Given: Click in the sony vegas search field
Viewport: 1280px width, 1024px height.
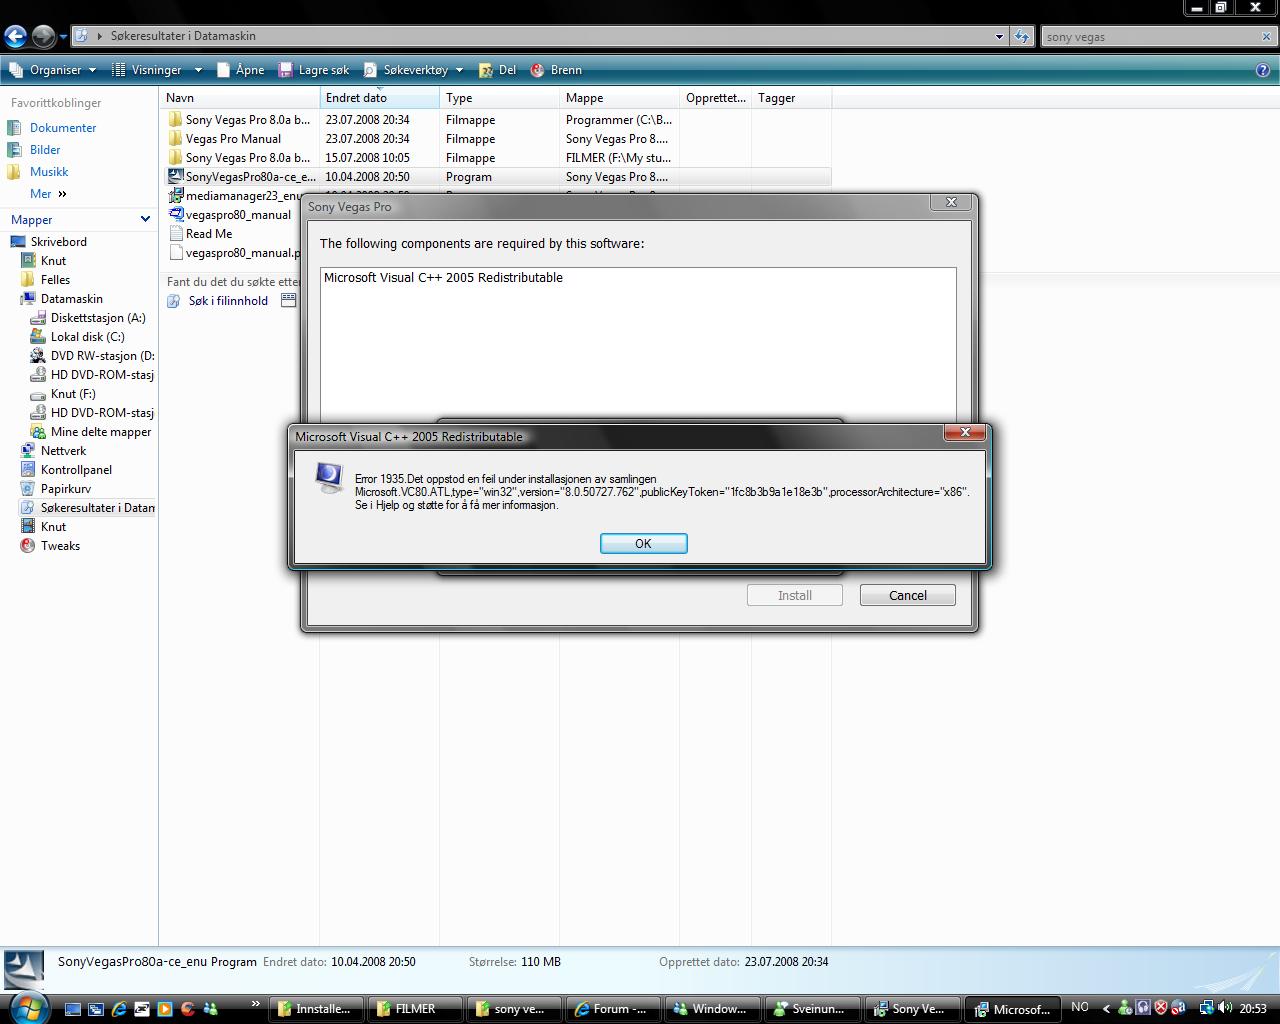Looking at the screenshot, I should point(1150,37).
